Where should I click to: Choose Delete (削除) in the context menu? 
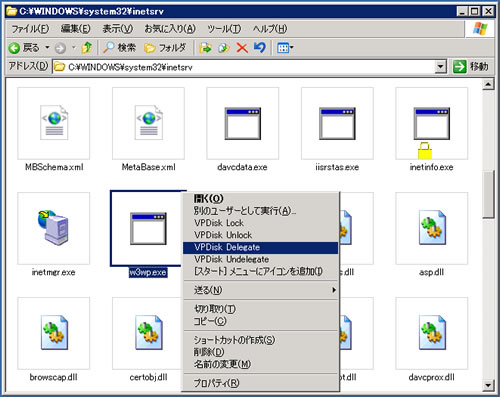260,352
